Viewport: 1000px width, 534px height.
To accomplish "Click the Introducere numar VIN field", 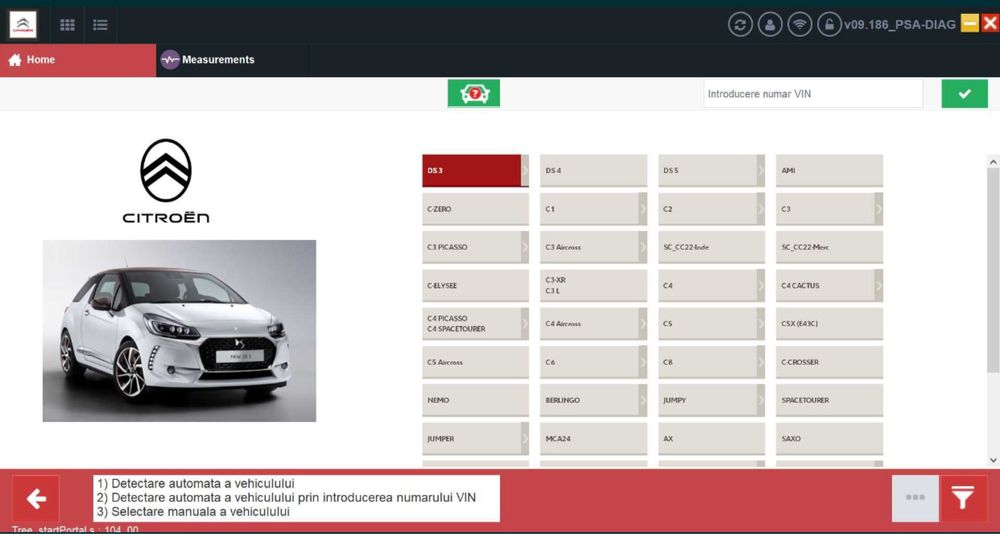I will tap(812, 93).
